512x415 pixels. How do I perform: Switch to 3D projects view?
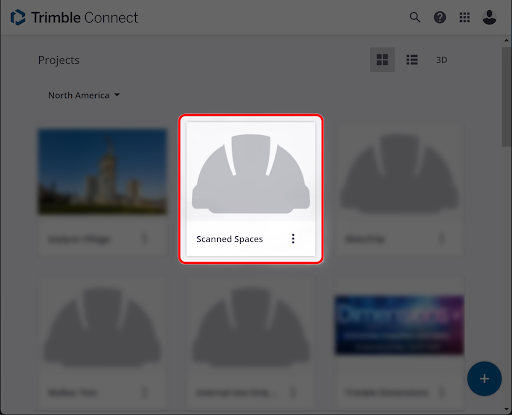[441, 60]
